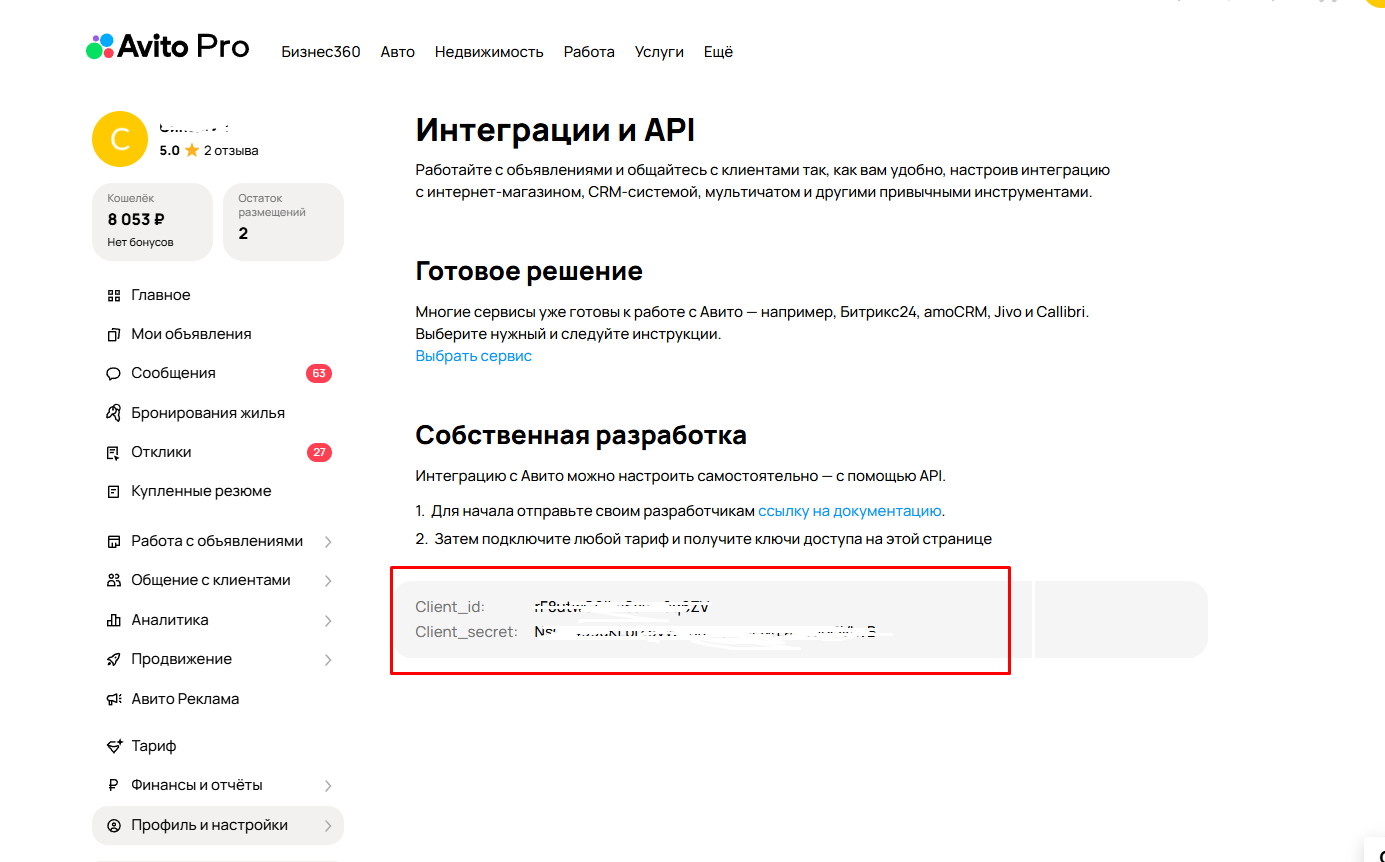Open the Ещё menu in top navigation
The width and height of the screenshot is (1385, 862).
718,51
